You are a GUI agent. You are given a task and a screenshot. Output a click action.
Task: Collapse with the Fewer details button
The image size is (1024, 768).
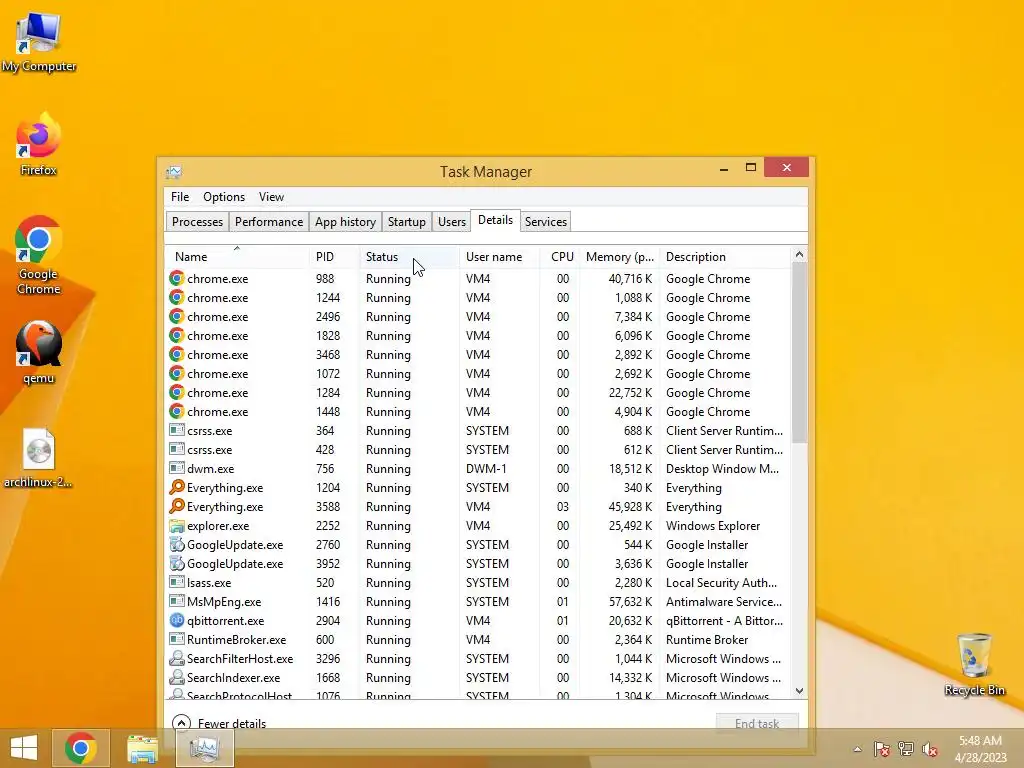[x=219, y=723]
